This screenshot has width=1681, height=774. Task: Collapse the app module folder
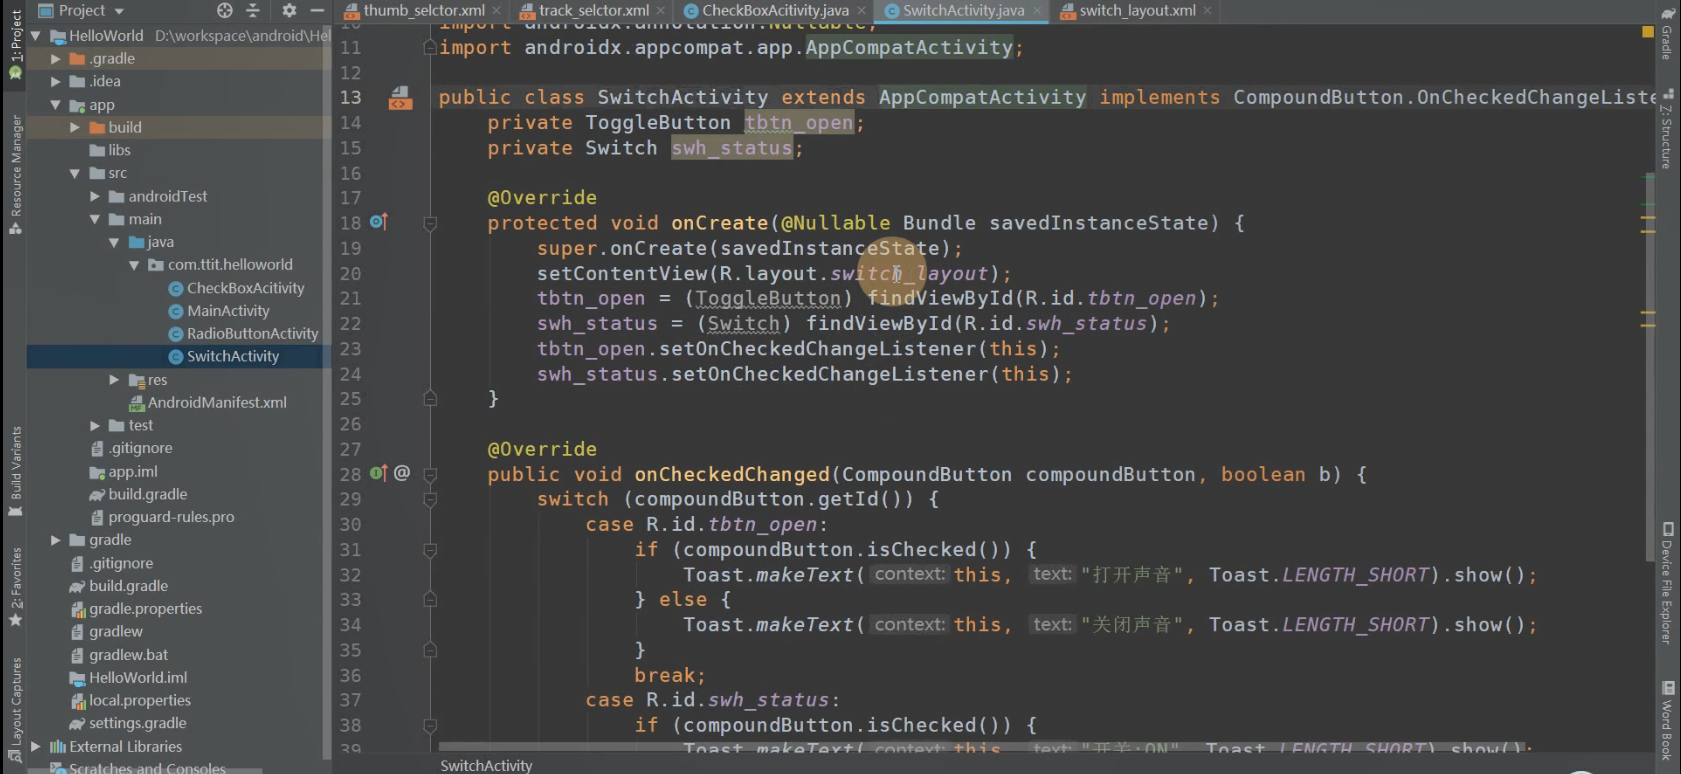pyautogui.click(x=56, y=105)
